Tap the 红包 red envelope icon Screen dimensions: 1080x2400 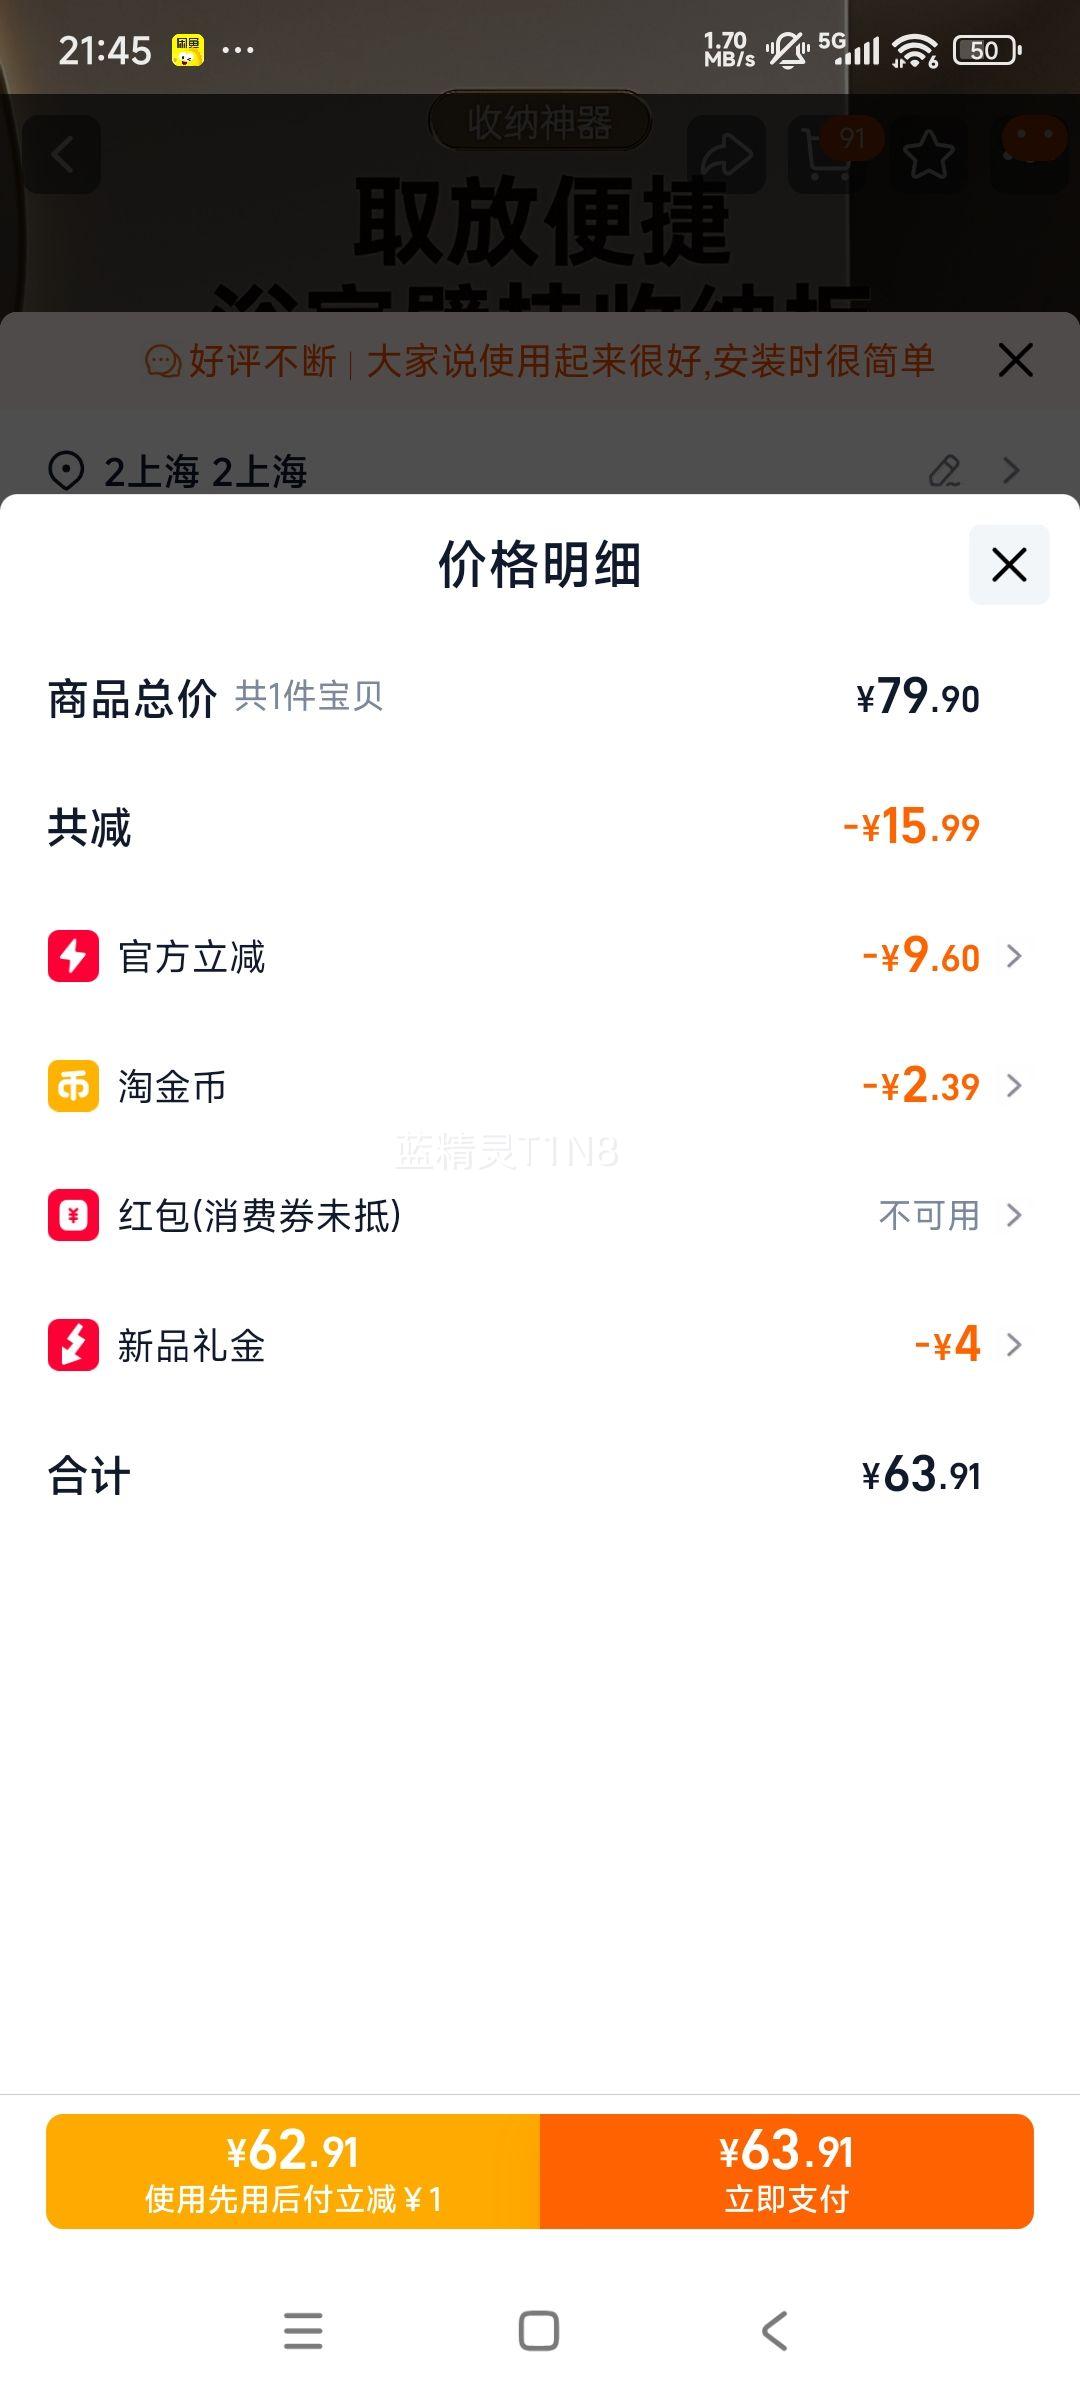[x=73, y=1215]
